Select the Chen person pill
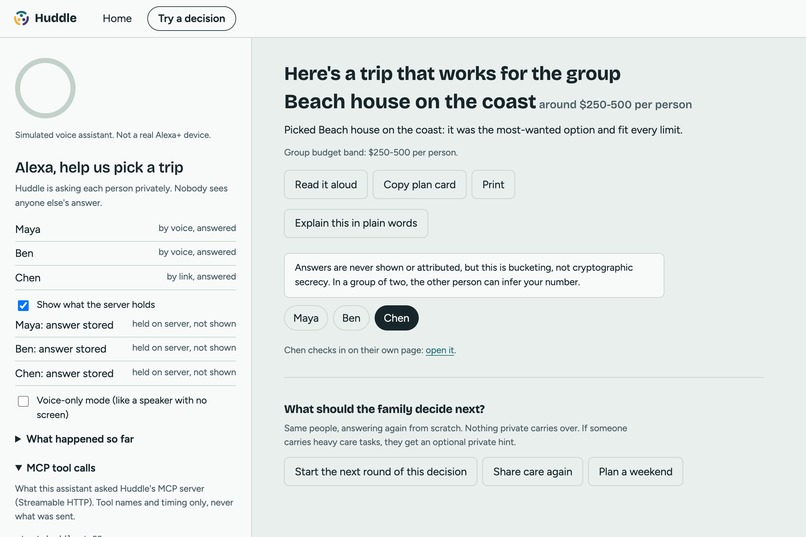Screen dimensions: 806x537 tap(396, 318)
